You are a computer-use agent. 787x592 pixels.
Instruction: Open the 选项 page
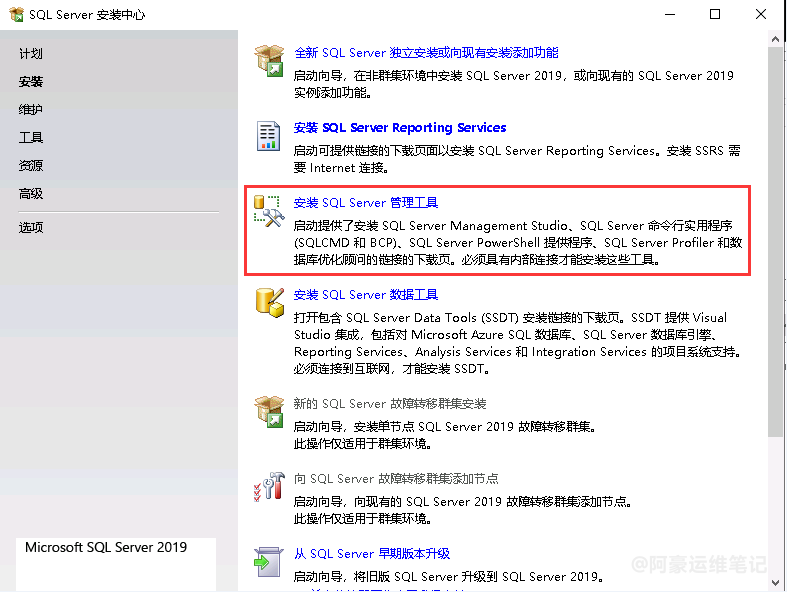click(x=31, y=227)
